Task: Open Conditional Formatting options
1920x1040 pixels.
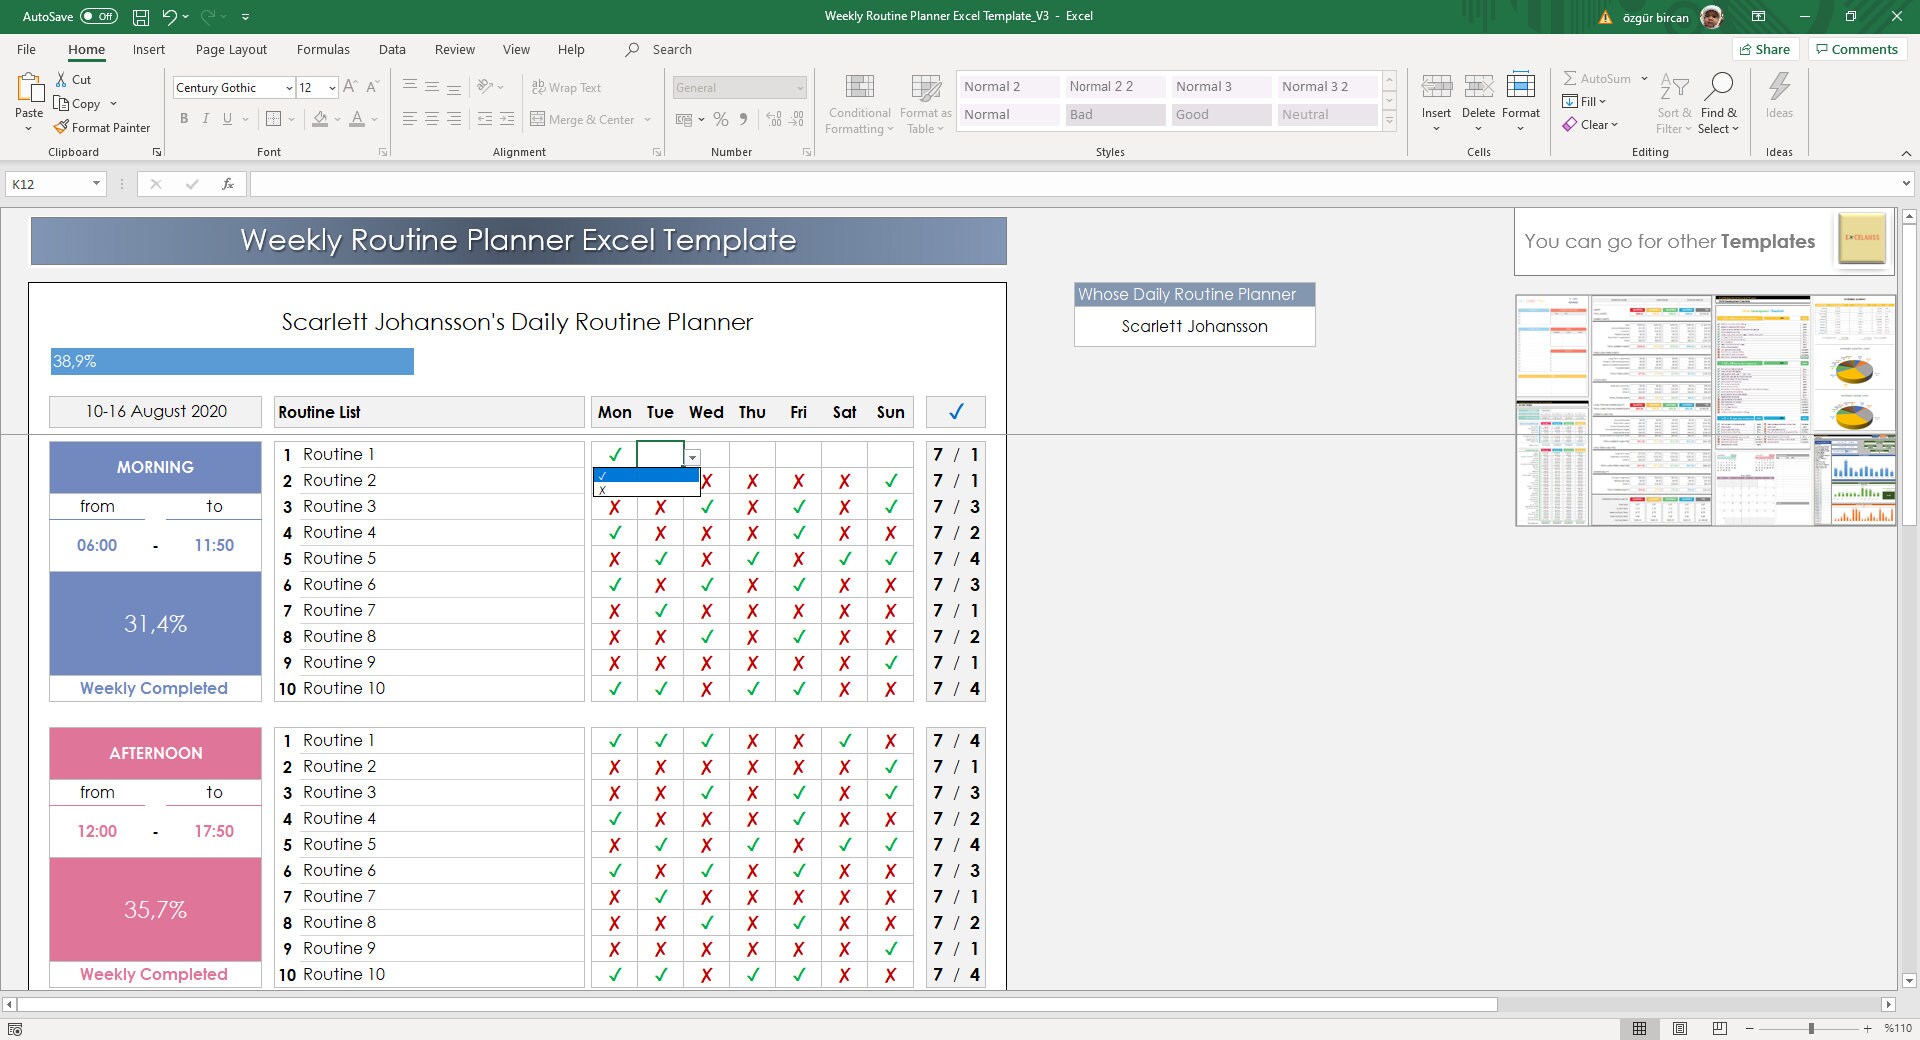Action: [x=858, y=103]
